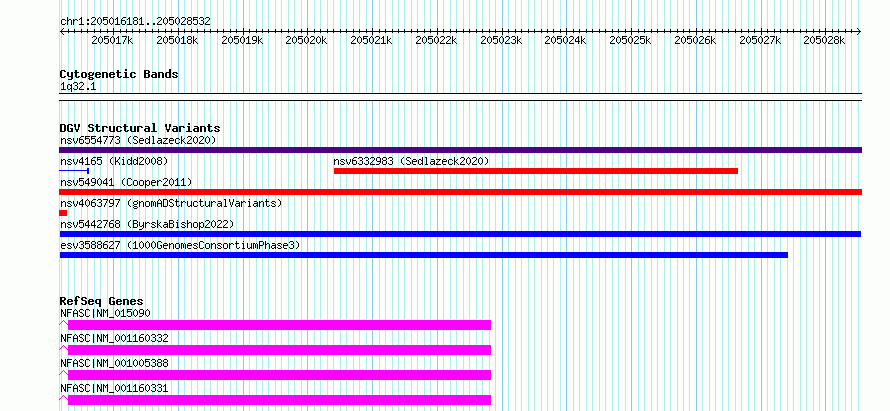Click the nsv549041 (Cooper2011) label
Image resolution: width=890 pixels, height=411 pixels.
point(126,182)
